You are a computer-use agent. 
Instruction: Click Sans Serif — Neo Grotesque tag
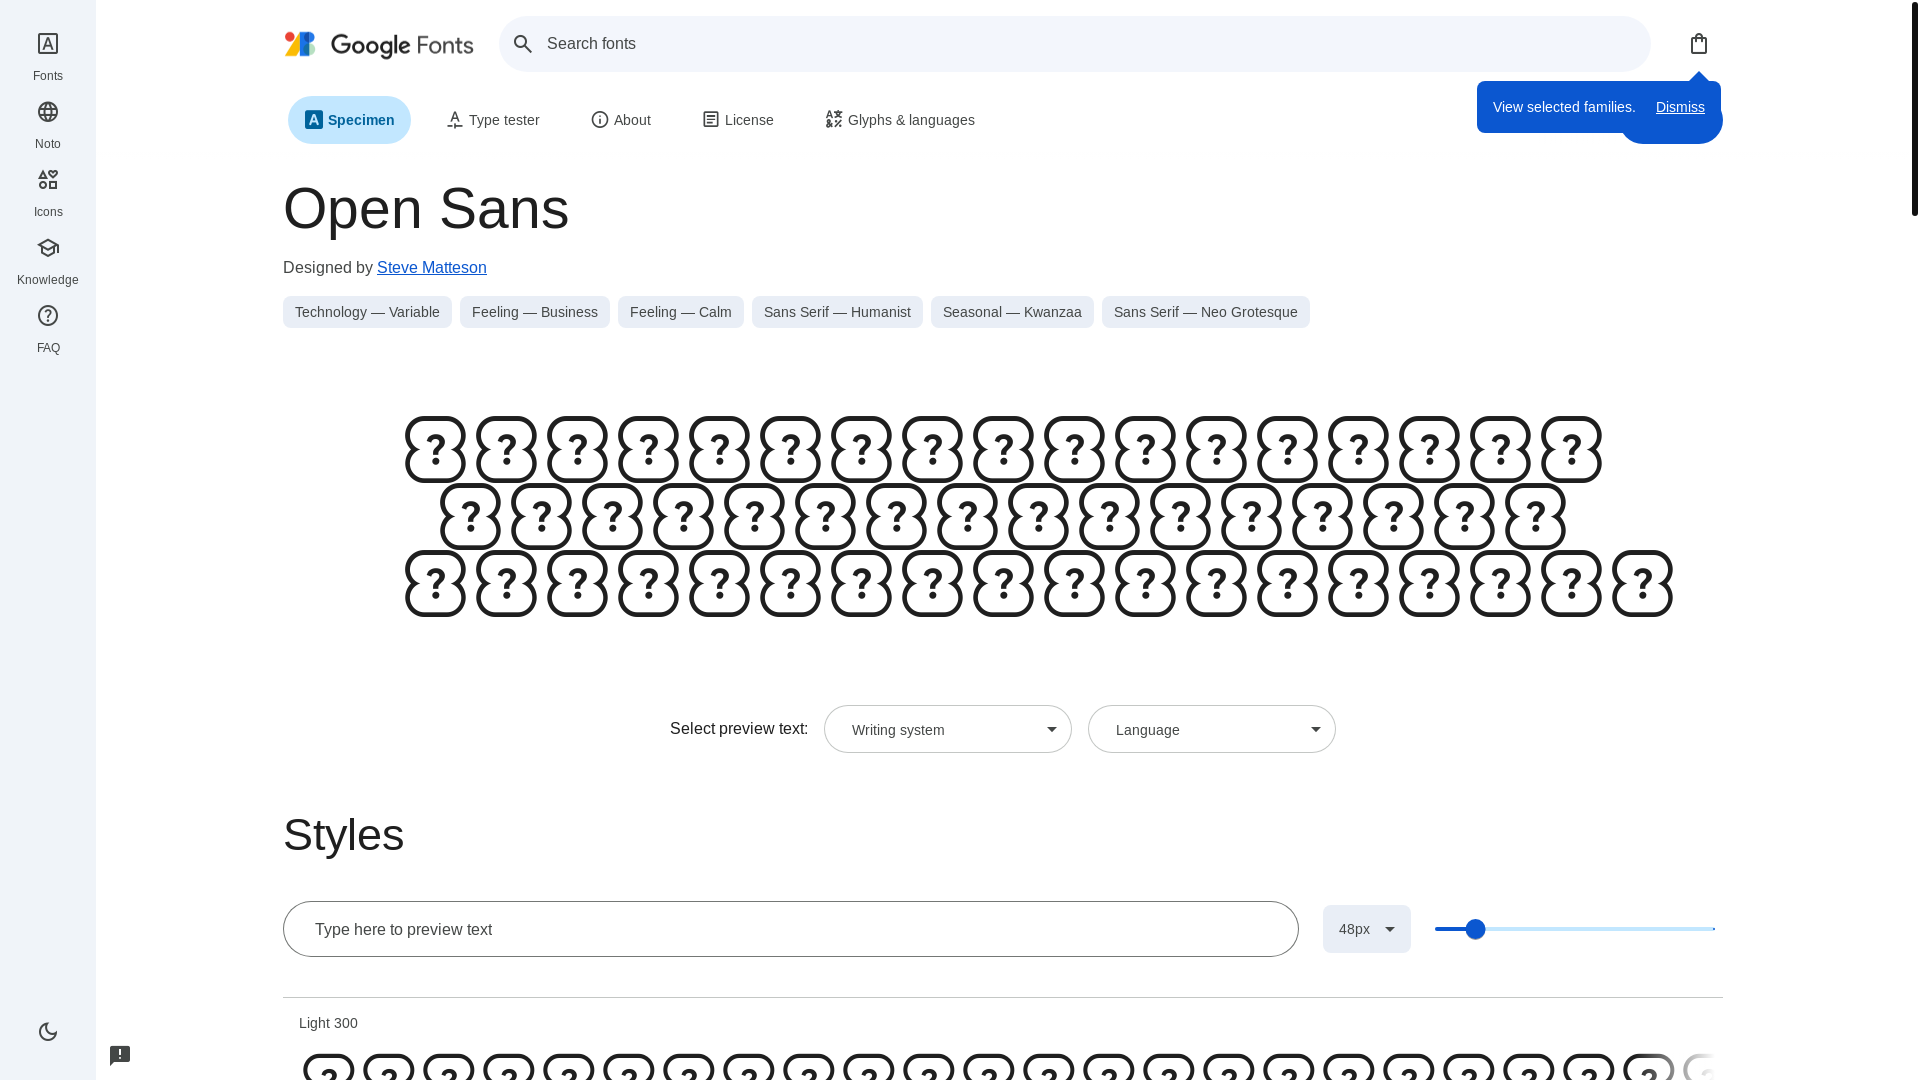[x=1206, y=312]
